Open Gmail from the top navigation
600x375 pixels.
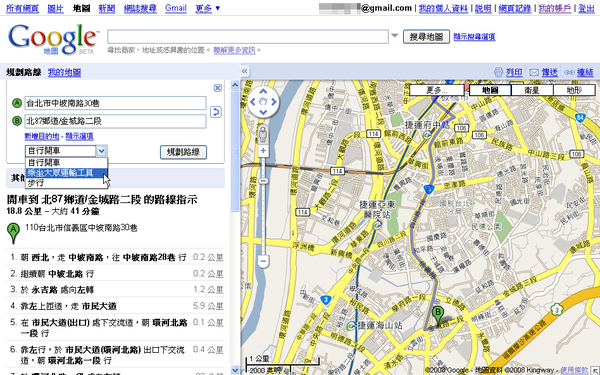point(176,8)
